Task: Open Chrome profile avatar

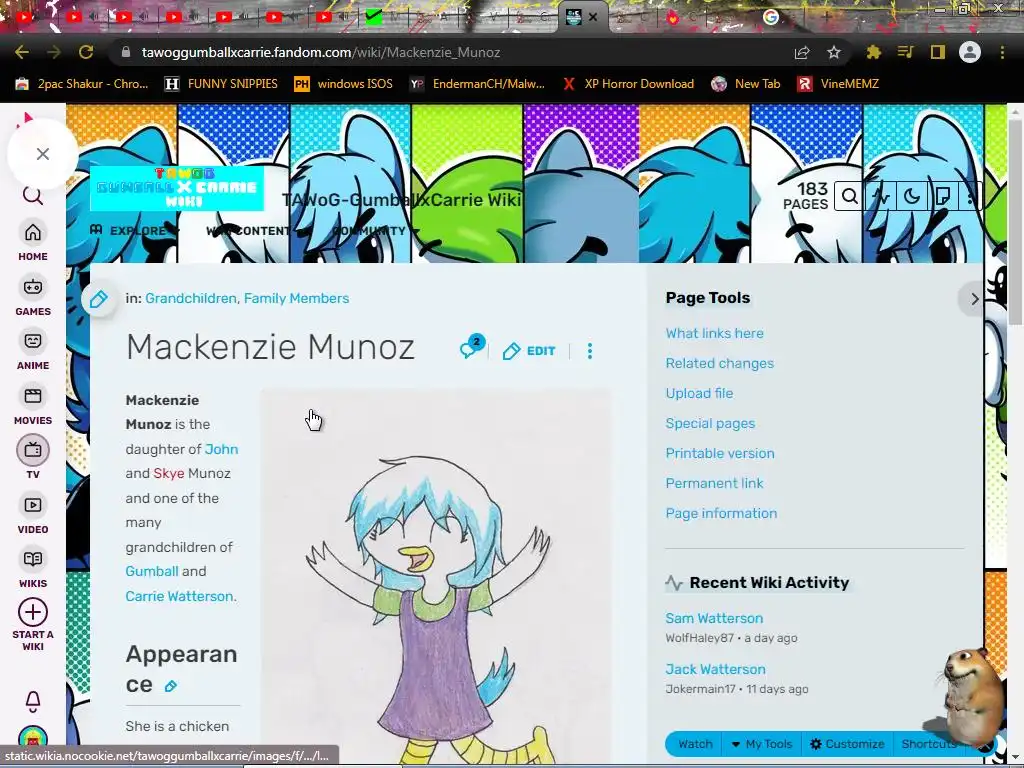Action: point(970,52)
